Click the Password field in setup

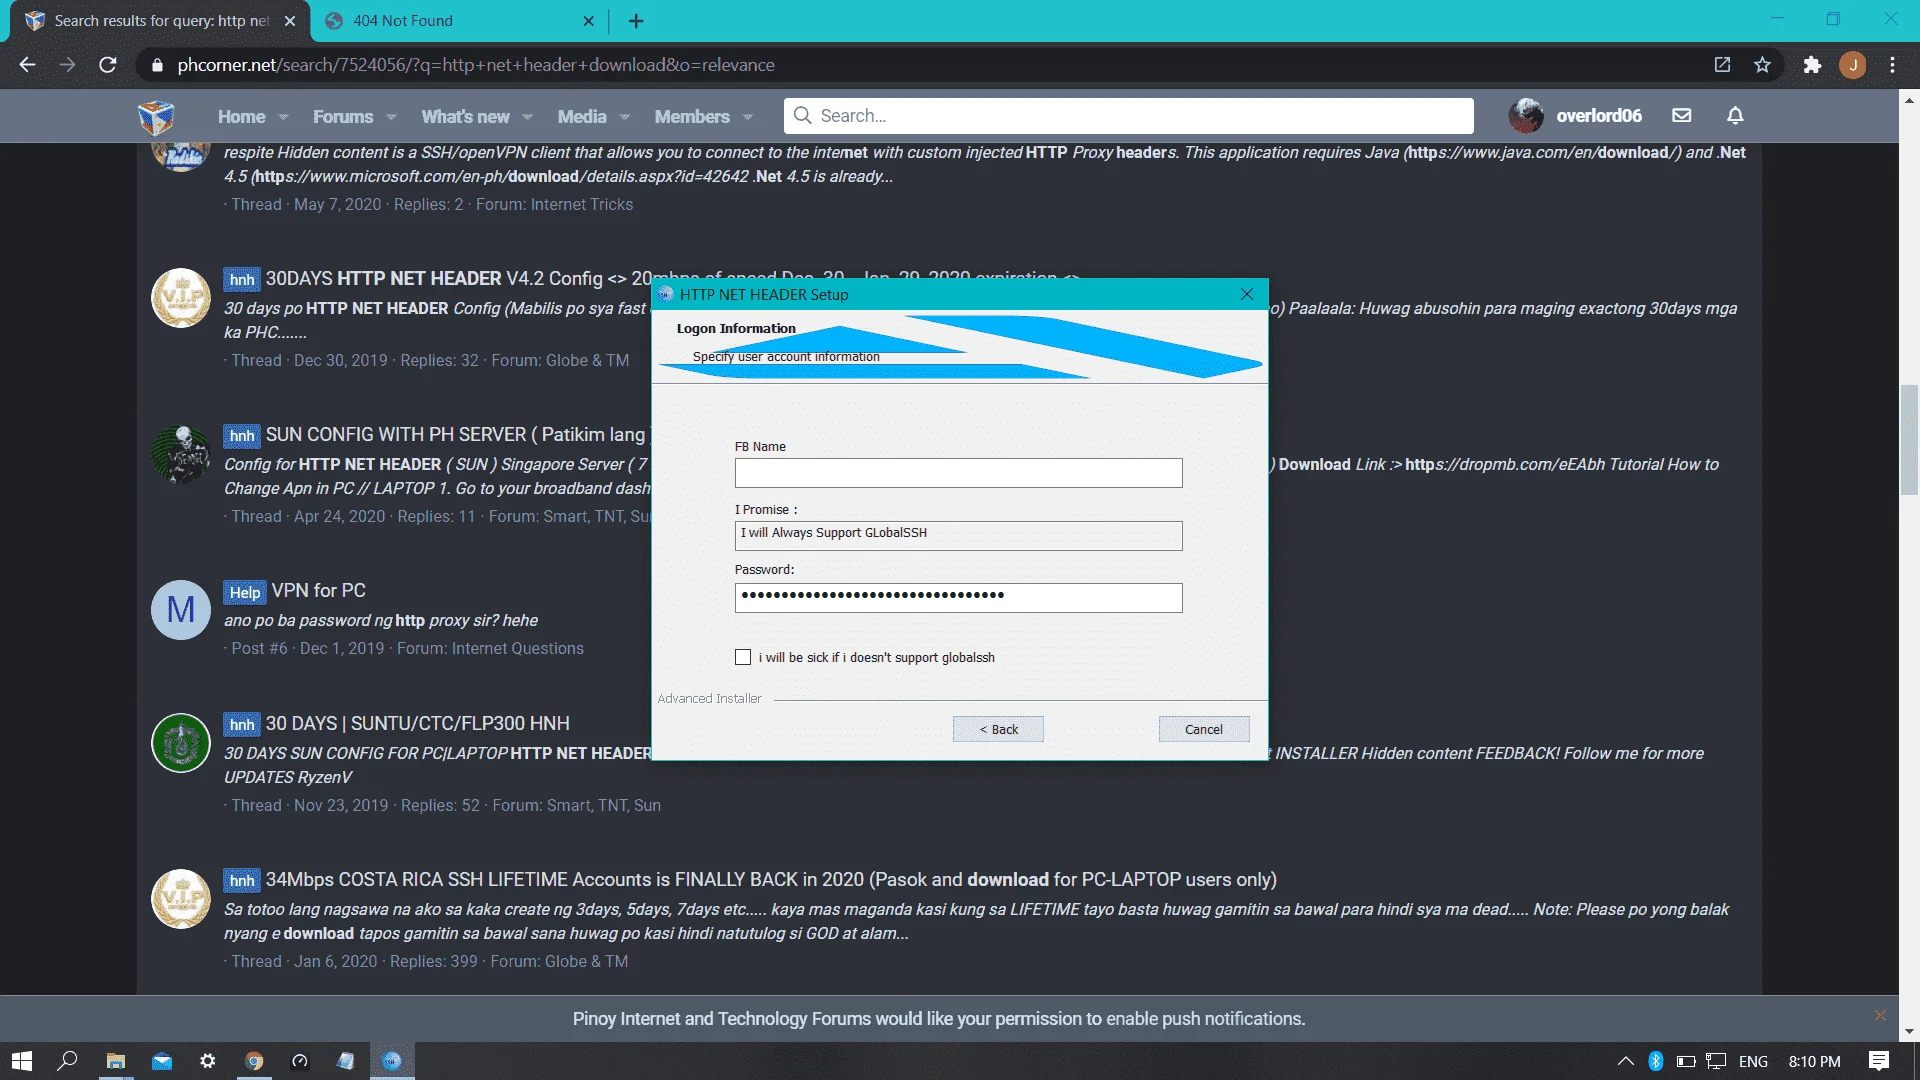(x=958, y=597)
